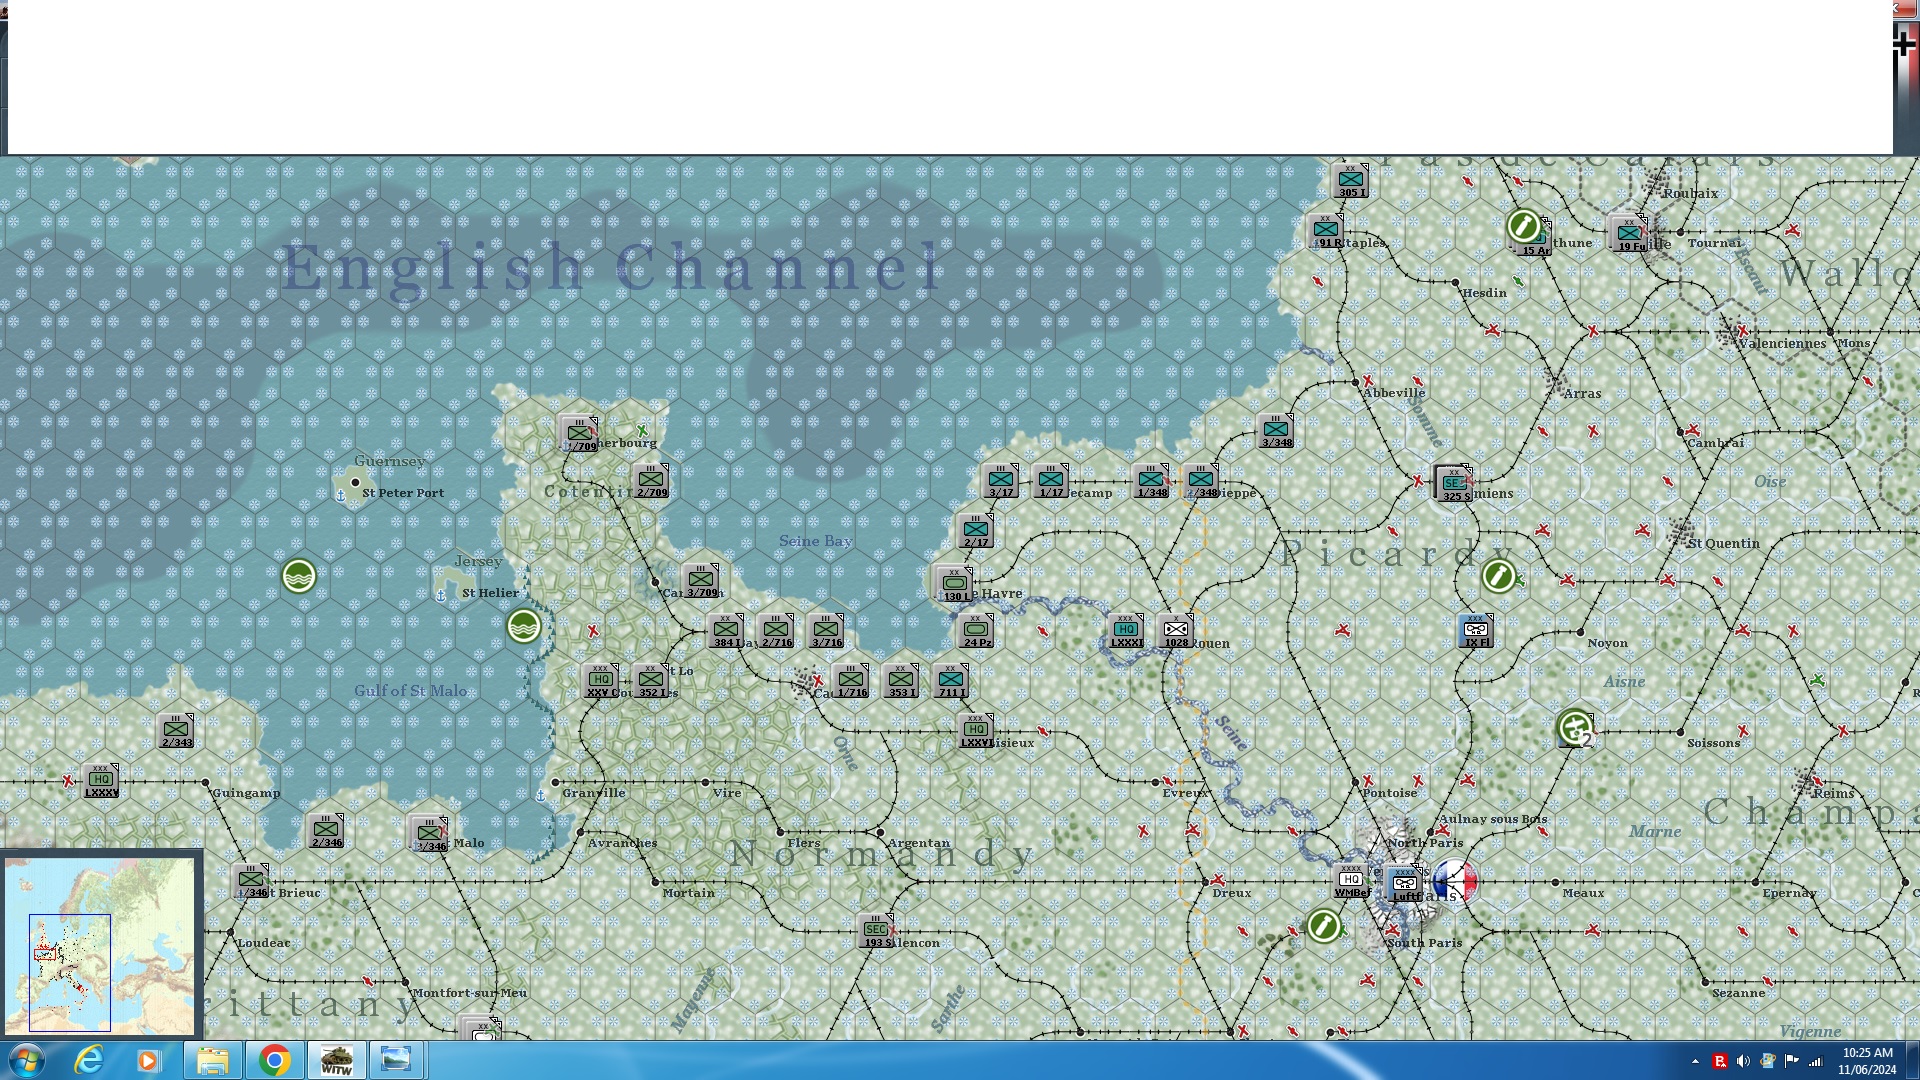Select the 130 L counter at Le Havre
The width and height of the screenshot is (1920, 1080).
click(955, 583)
